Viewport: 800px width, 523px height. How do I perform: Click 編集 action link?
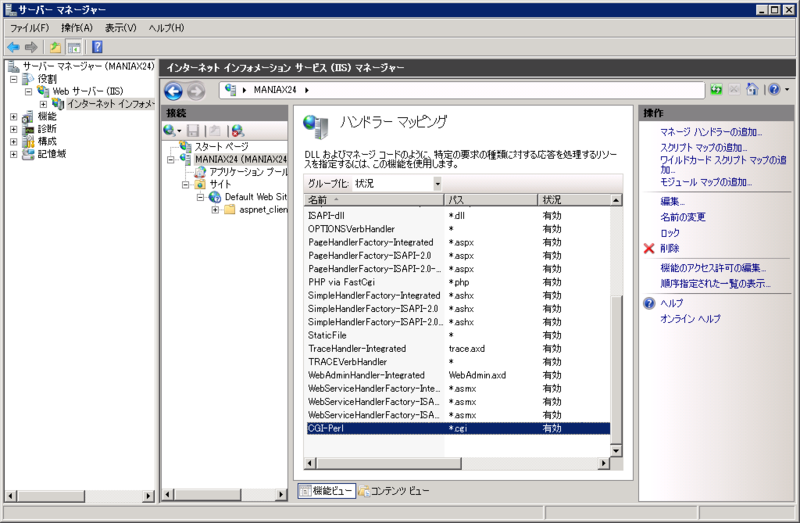pyautogui.click(x=672, y=202)
